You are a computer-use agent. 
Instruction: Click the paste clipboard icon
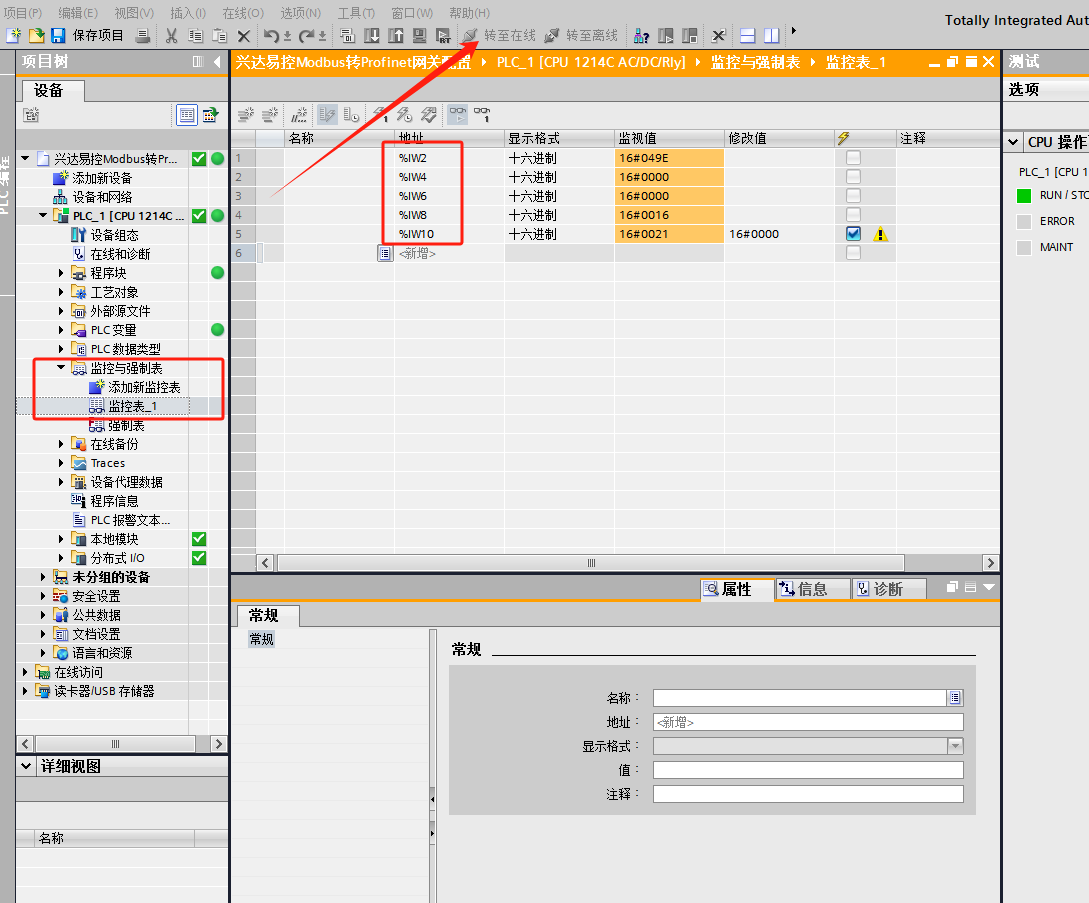tap(219, 35)
